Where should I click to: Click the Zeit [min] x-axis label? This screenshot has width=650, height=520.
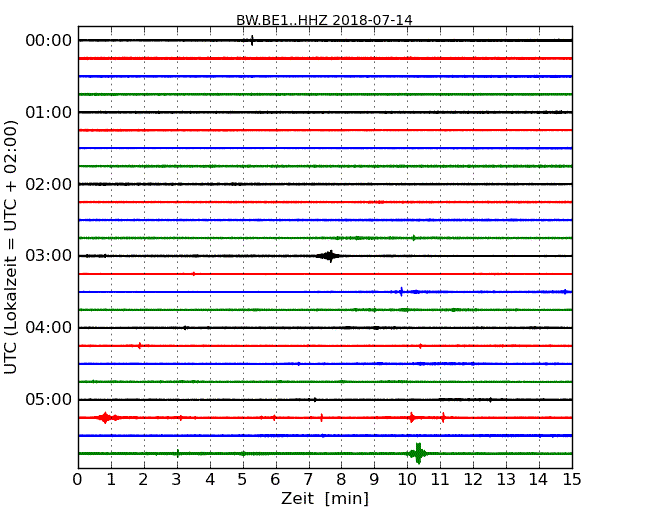point(325,498)
